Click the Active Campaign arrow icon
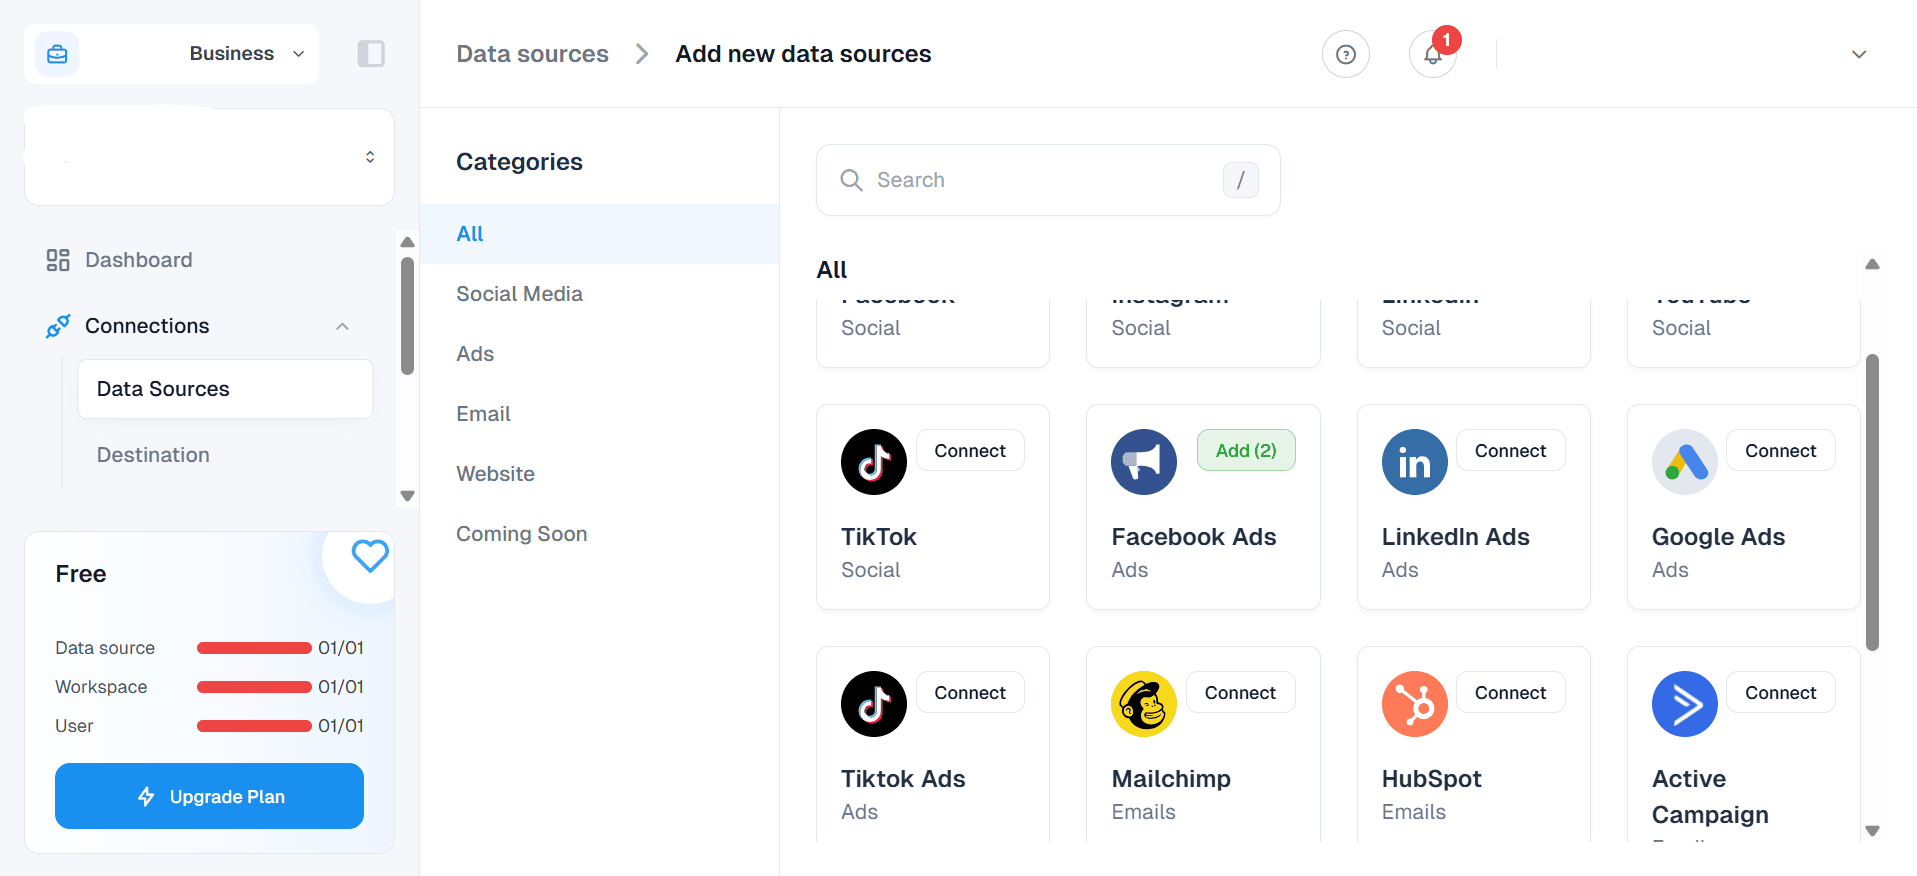Image resolution: width=1917 pixels, height=876 pixels. pos(1684,704)
